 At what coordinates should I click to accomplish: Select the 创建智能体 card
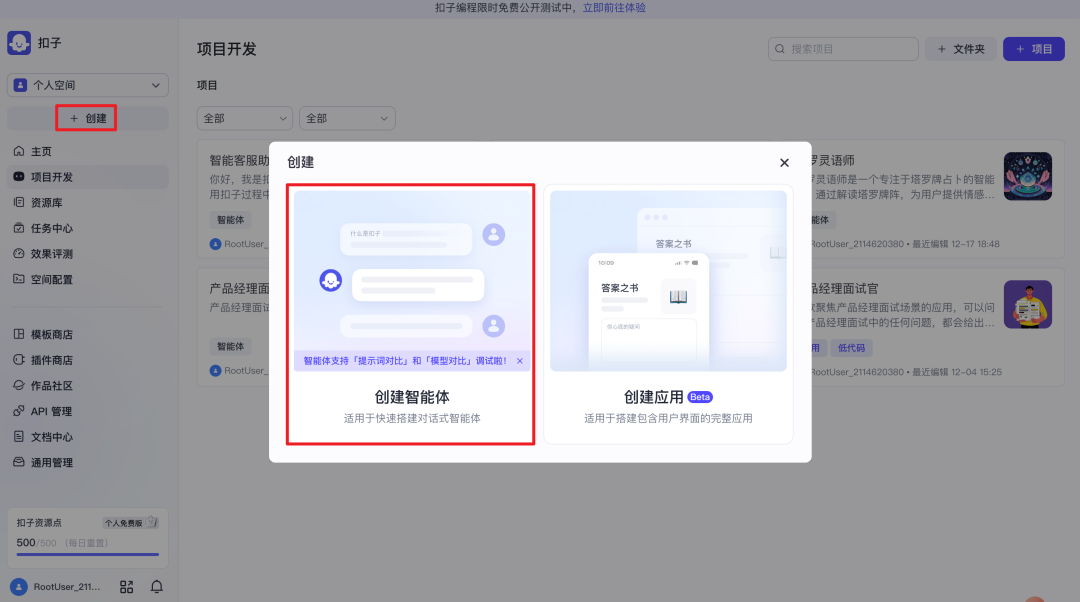coord(411,314)
